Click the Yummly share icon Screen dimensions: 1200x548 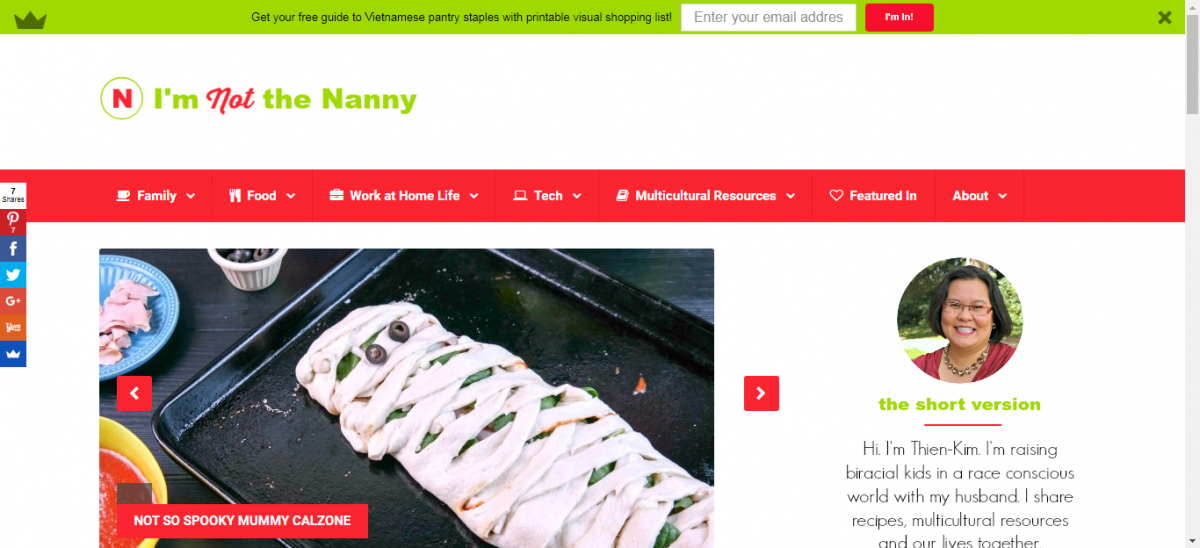pyautogui.click(x=13, y=327)
